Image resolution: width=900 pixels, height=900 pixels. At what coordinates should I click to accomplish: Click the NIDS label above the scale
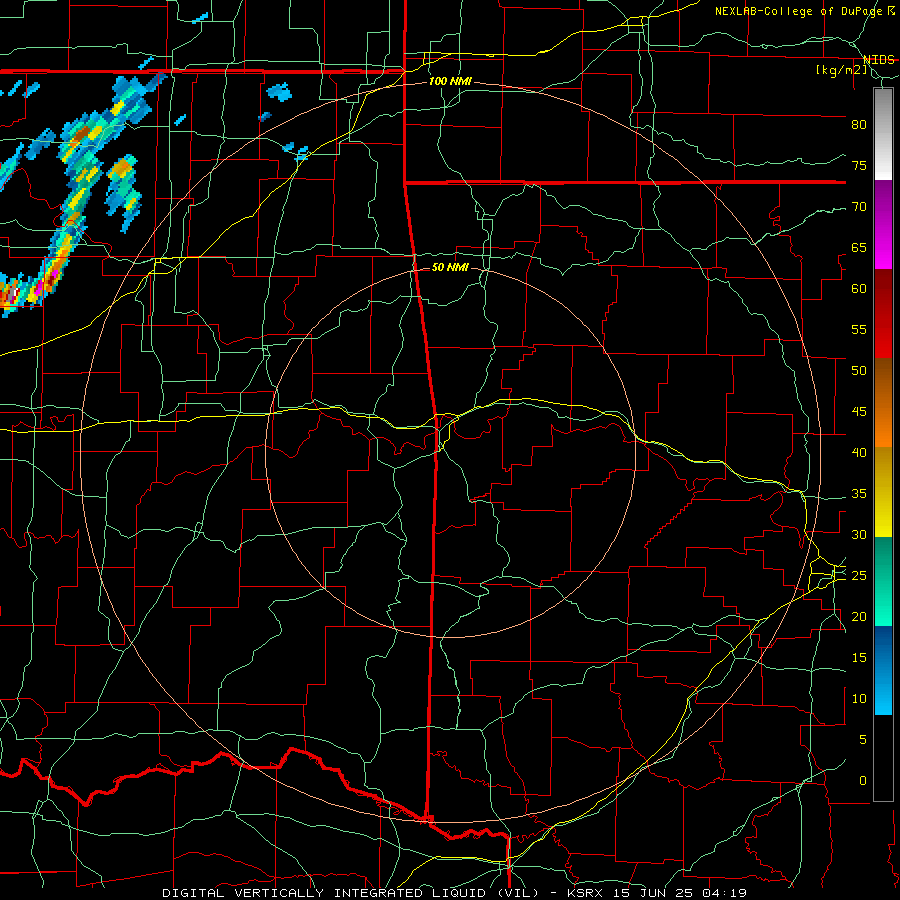click(879, 60)
